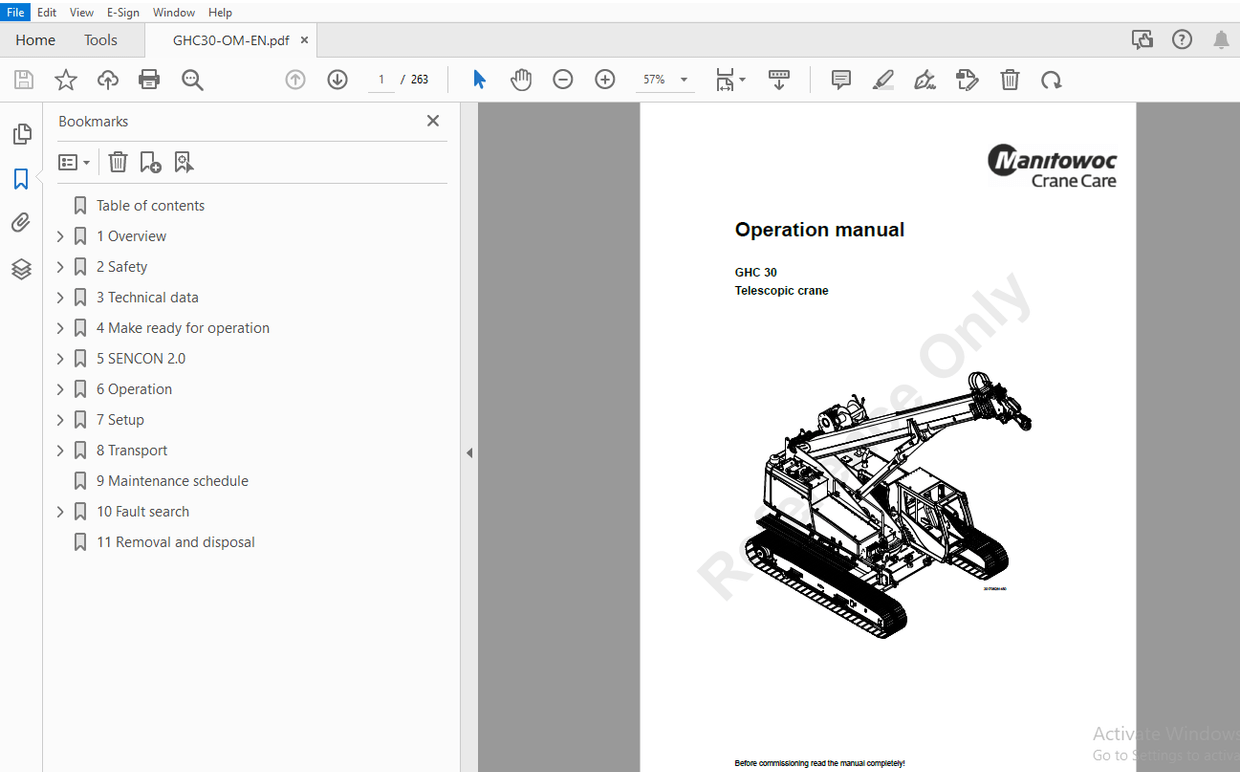Open the Fill & Sign tool
Image resolution: width=1240 pixels, height=772 pixels.
point(925,79)
